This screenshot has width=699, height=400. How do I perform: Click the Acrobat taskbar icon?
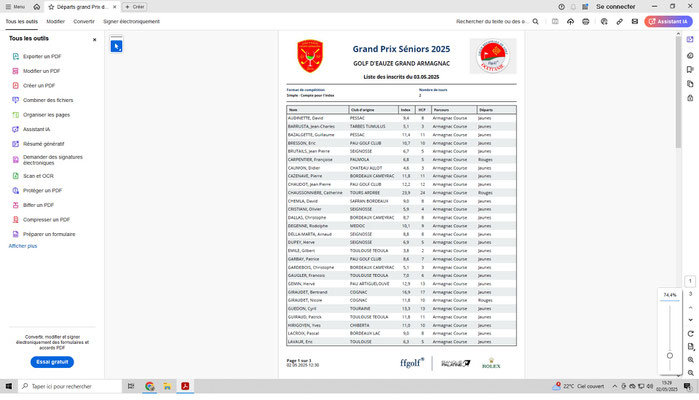(185, 386)
